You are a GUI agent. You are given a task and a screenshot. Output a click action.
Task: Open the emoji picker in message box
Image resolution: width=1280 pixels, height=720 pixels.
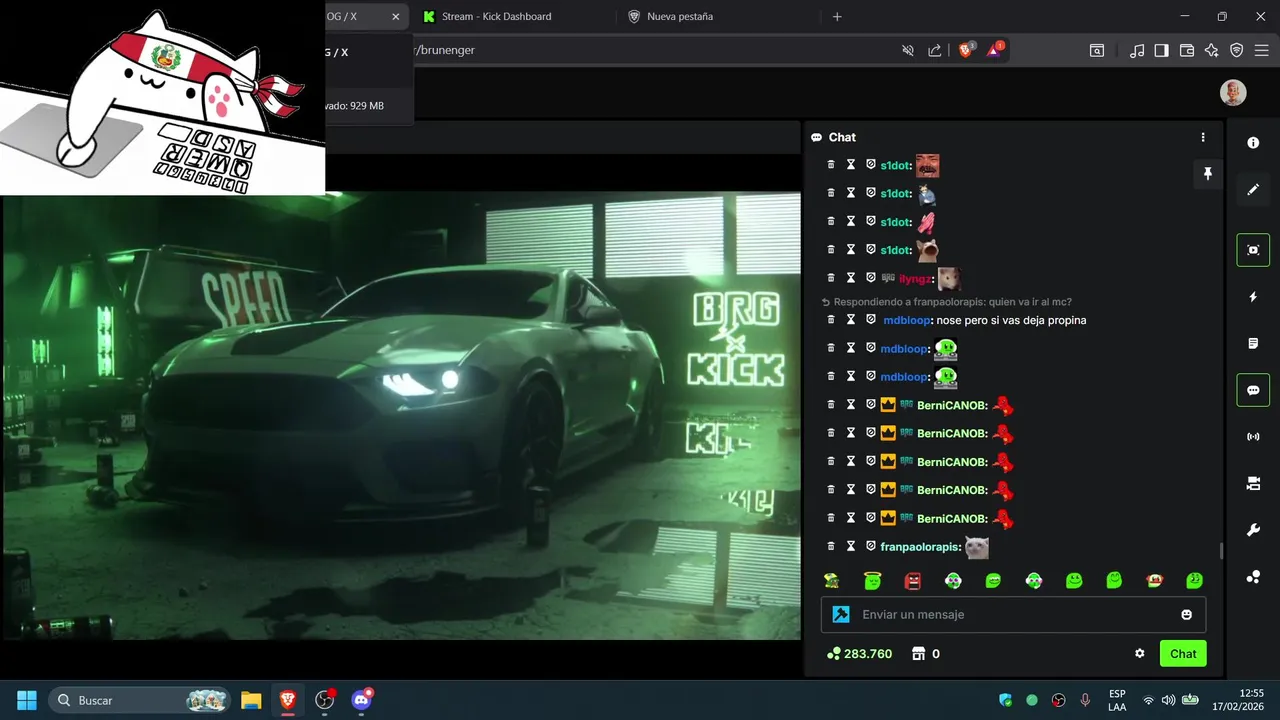pos(1187,615)
